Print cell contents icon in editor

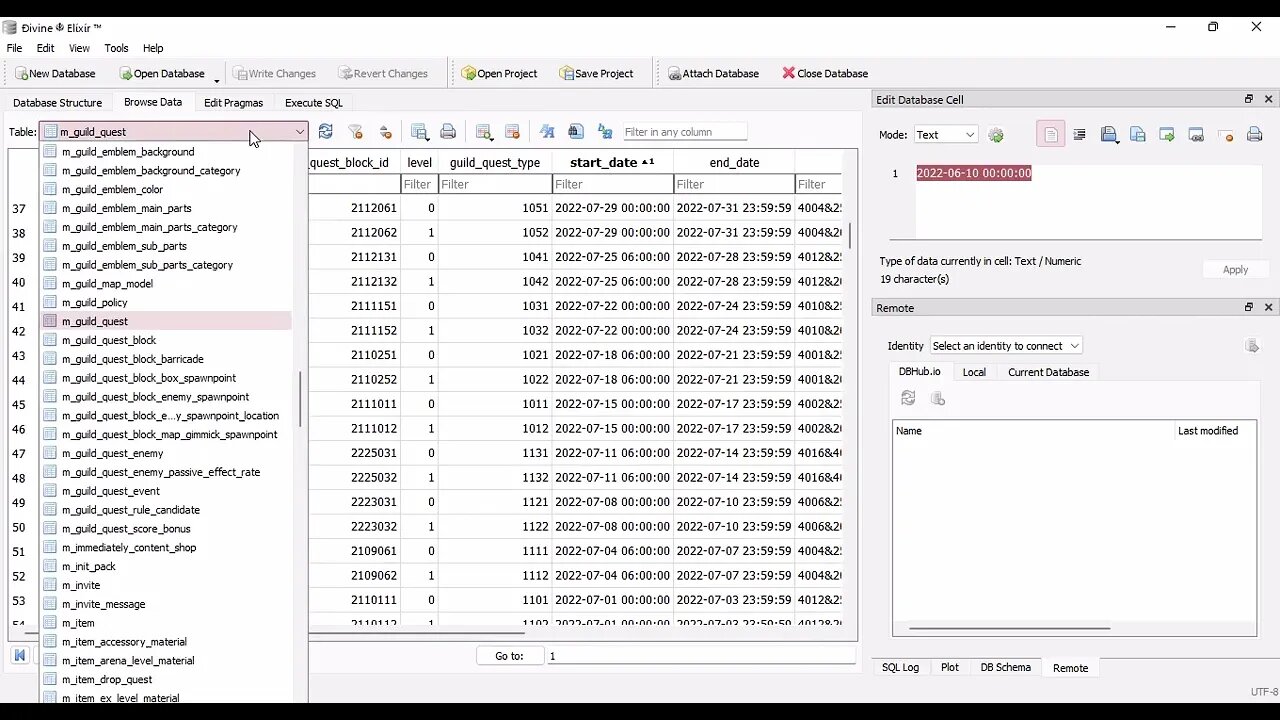[x=1254, y=135]
